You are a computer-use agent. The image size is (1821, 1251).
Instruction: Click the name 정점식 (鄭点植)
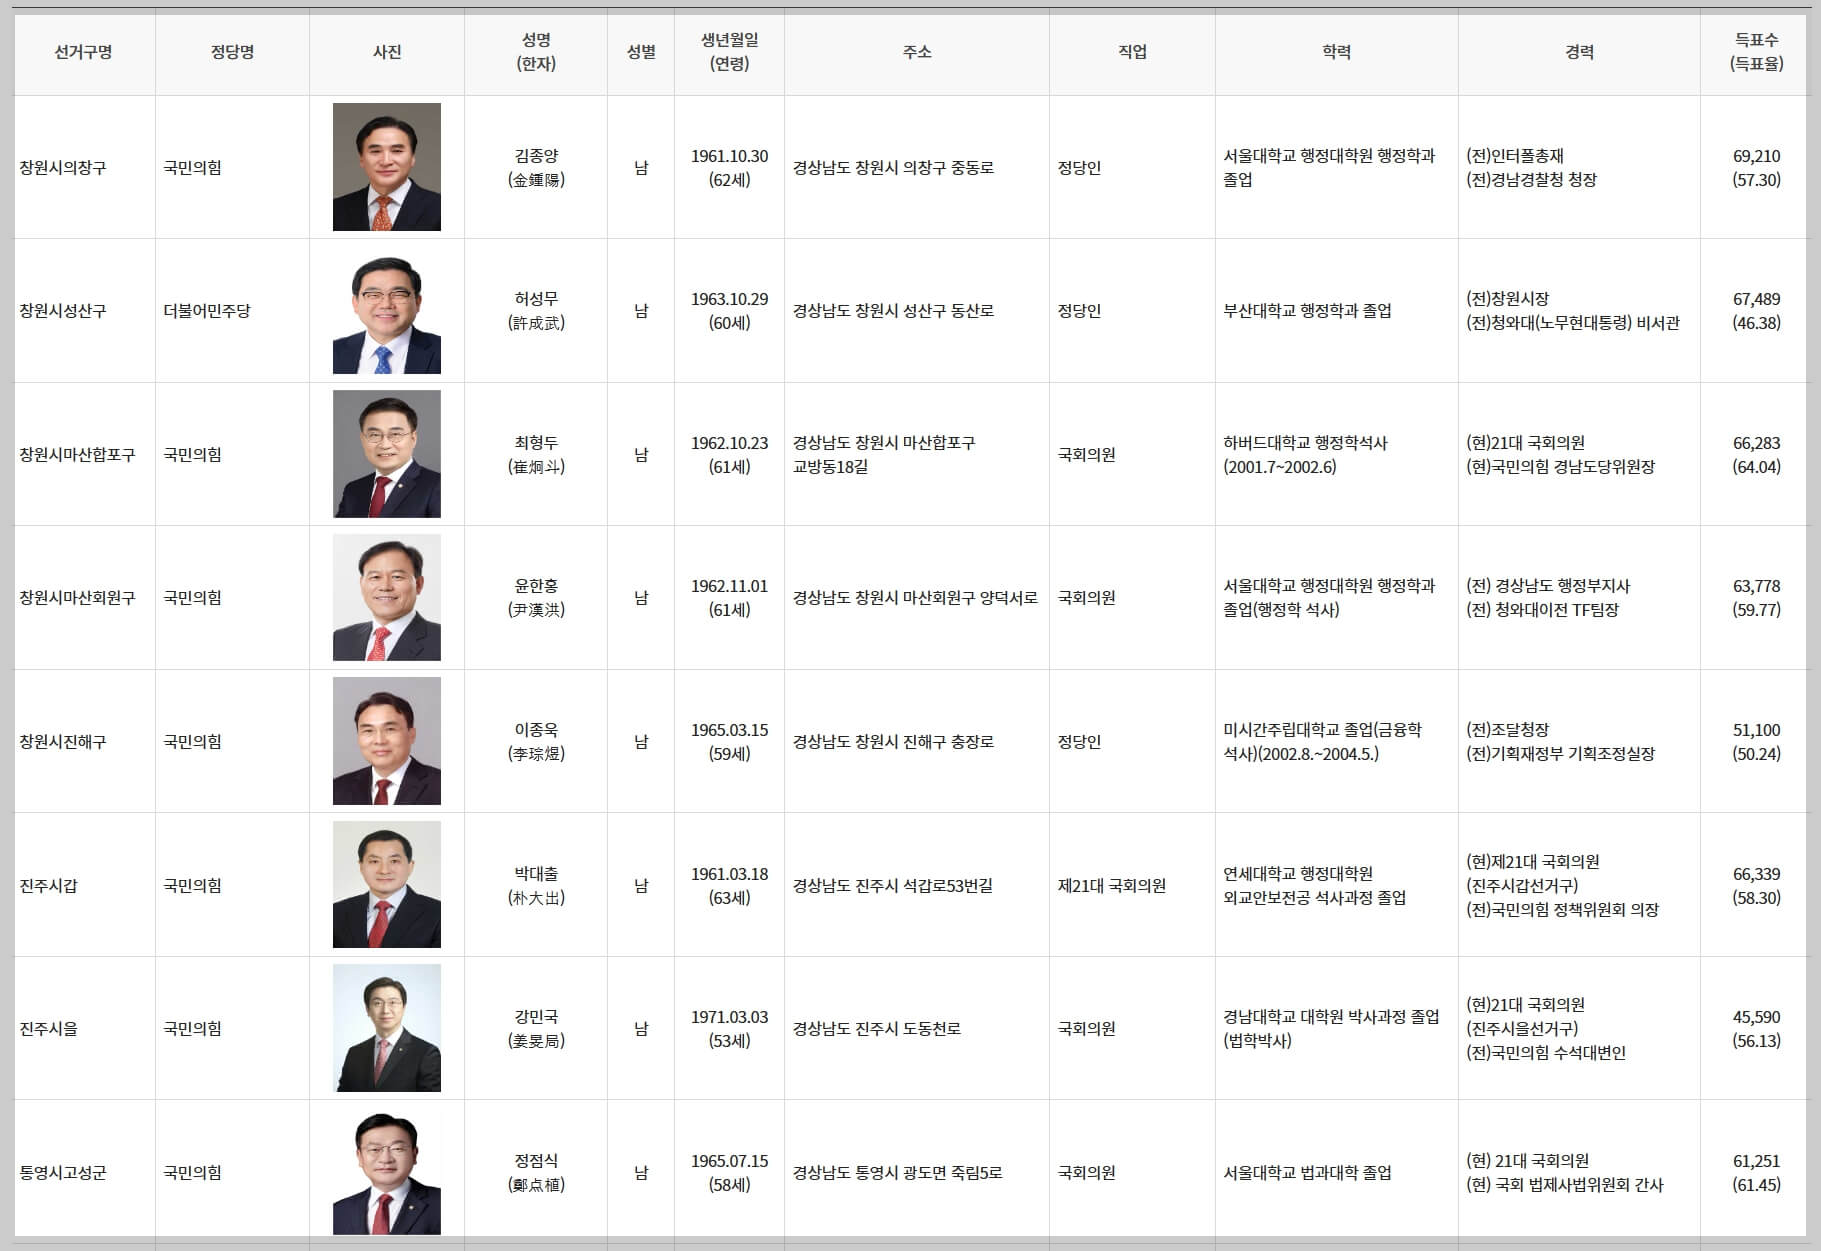coord(536,1173)
